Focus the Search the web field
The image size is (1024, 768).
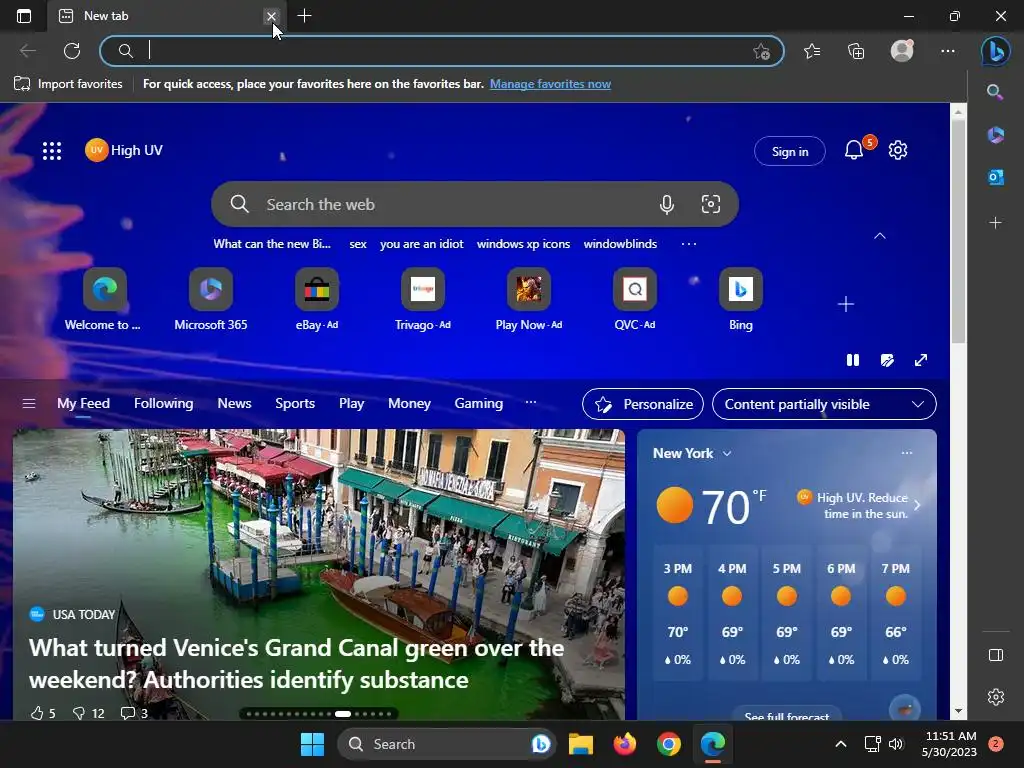point(475,204)
